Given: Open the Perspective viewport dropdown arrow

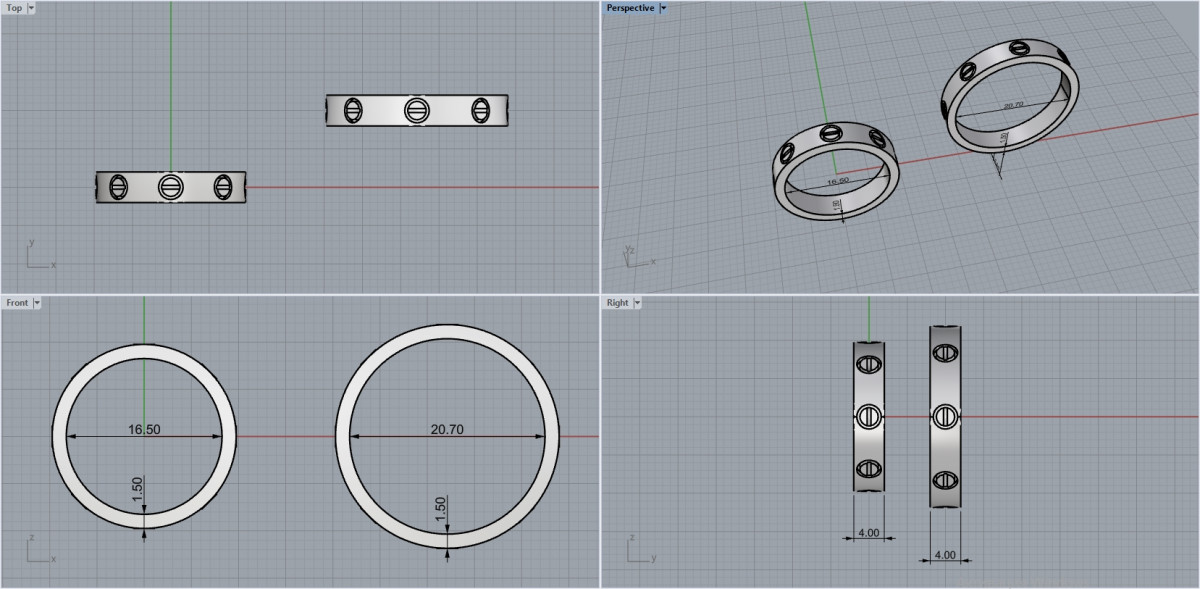Looking at the screenshot, I should click(663, 7).
